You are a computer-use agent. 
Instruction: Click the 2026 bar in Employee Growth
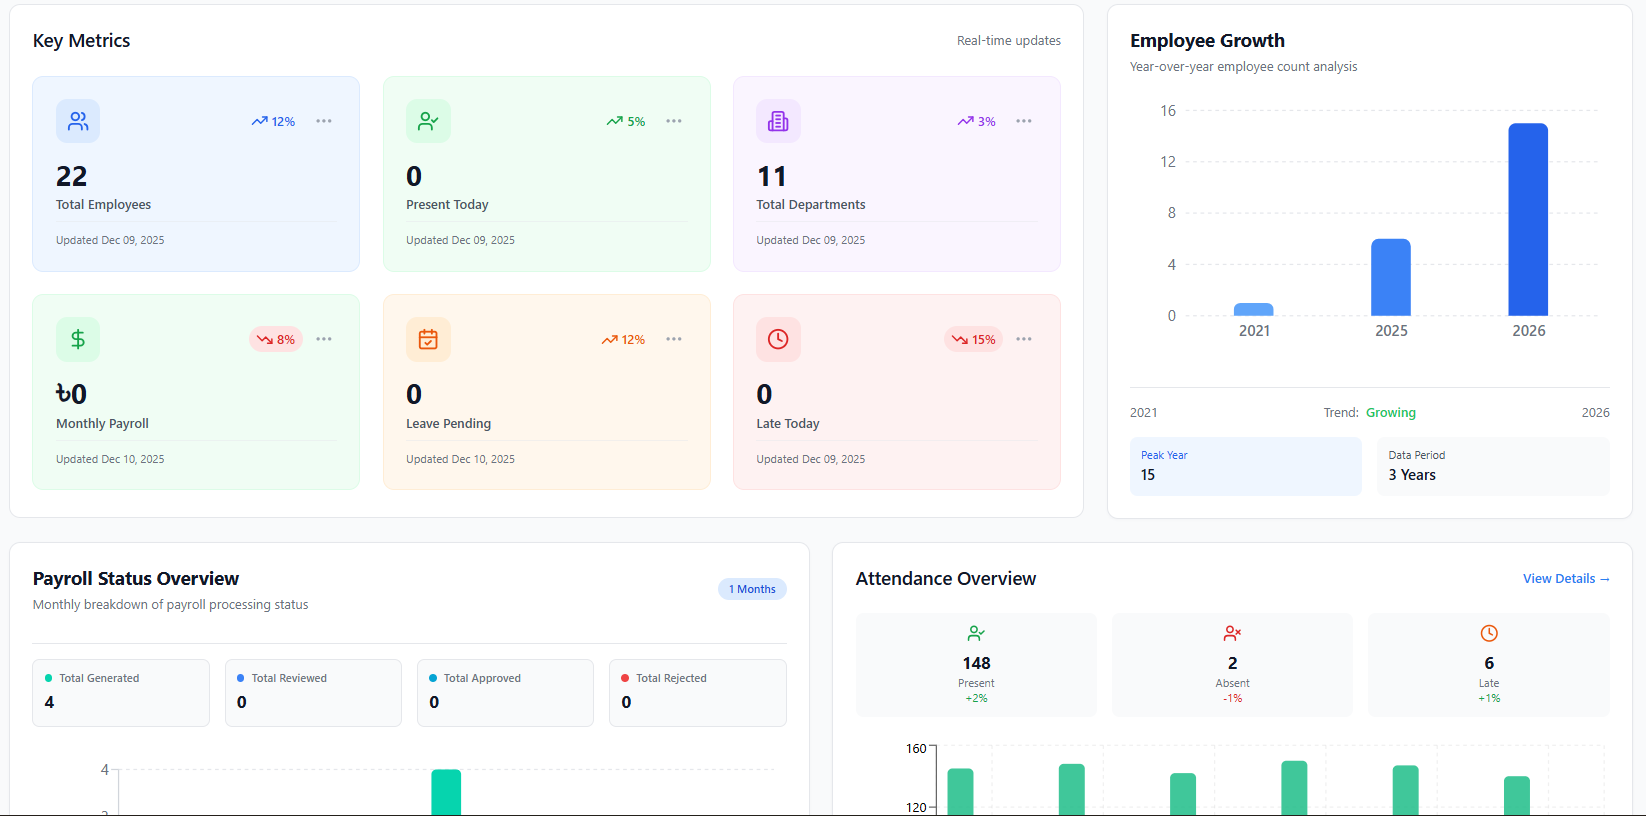(x=1528, y=220)
